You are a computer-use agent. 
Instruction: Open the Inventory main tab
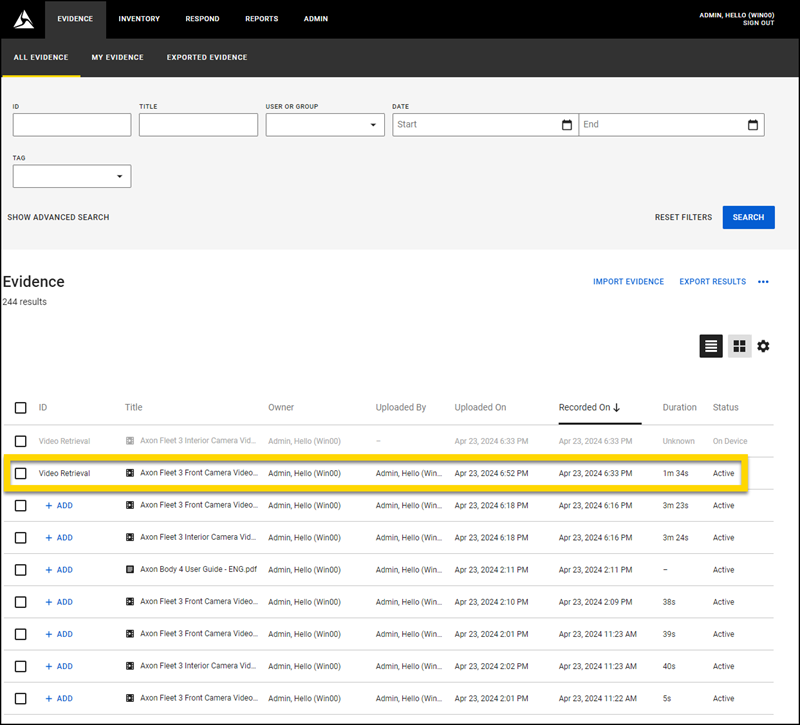click(139, 19)
